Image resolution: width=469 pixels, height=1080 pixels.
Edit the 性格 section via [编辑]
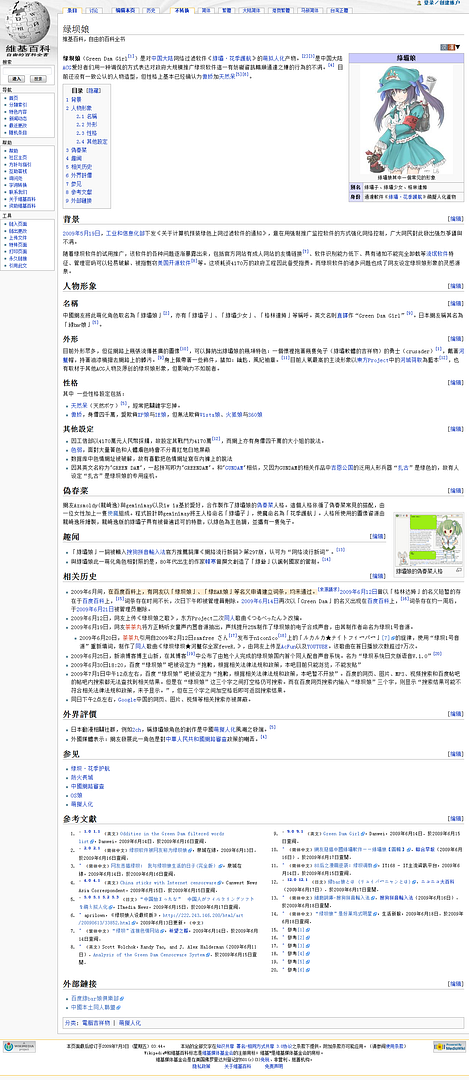click(x=455, y=382)
